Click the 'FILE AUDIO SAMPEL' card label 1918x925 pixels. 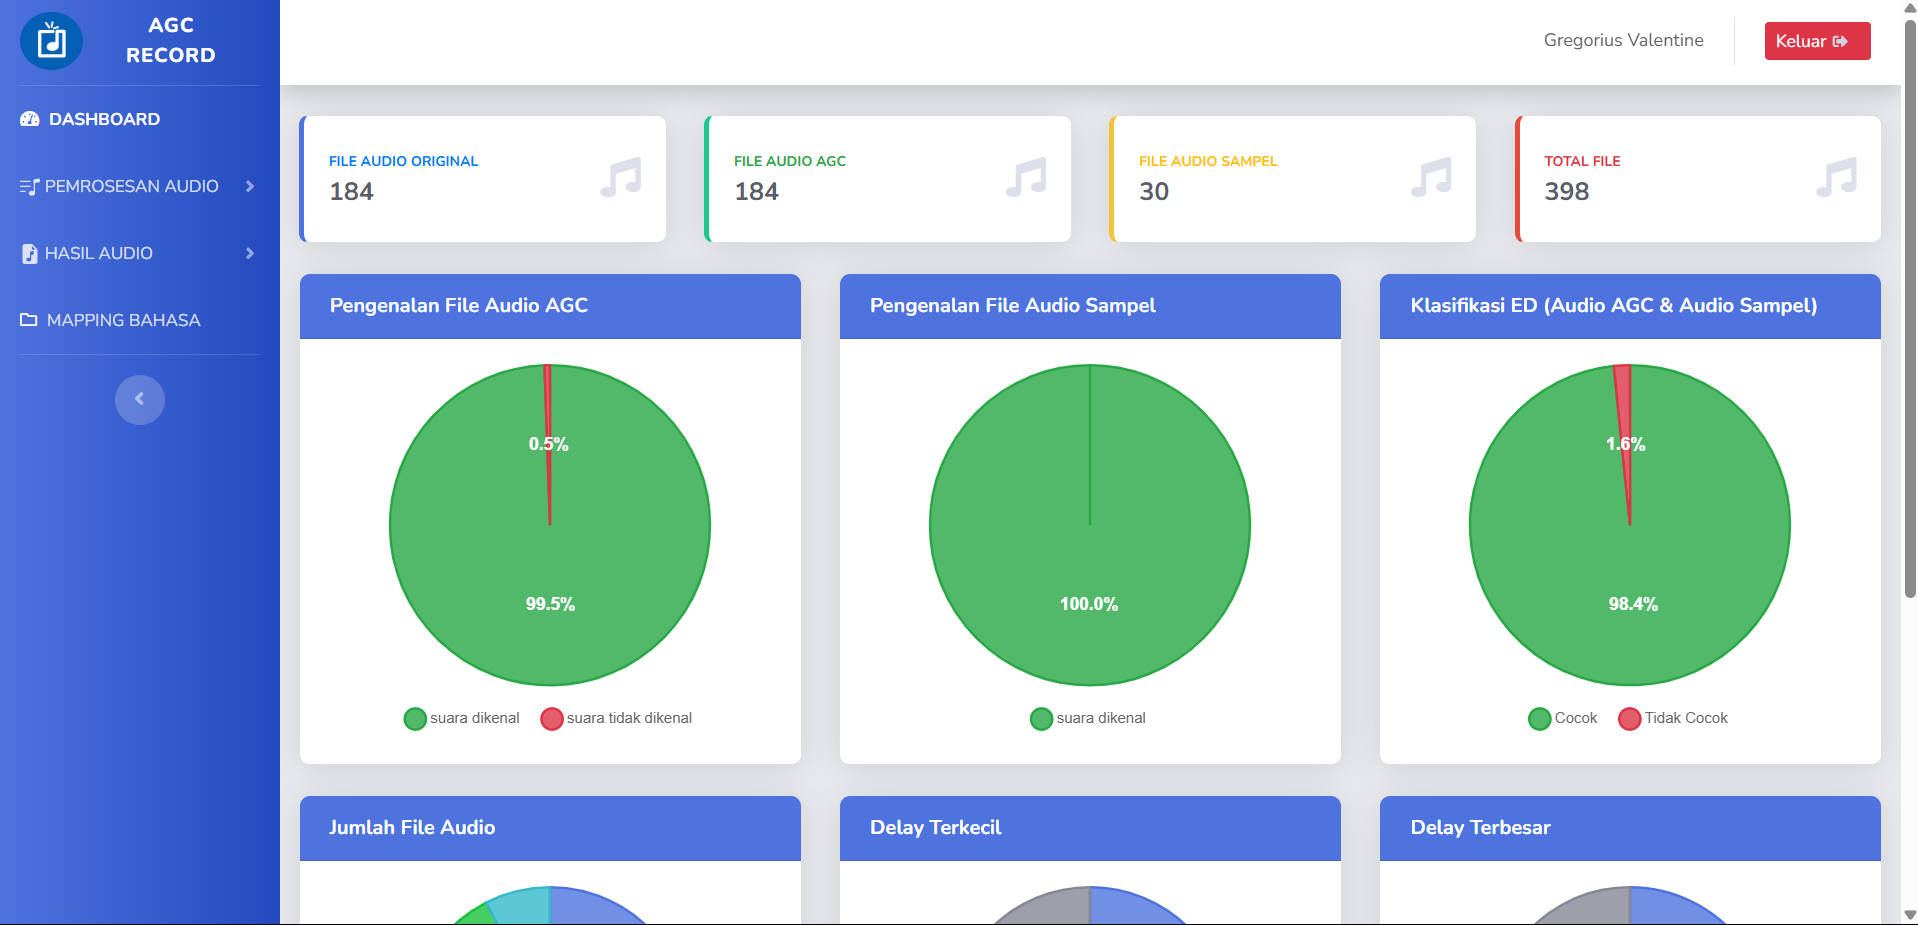[1208, 161]
